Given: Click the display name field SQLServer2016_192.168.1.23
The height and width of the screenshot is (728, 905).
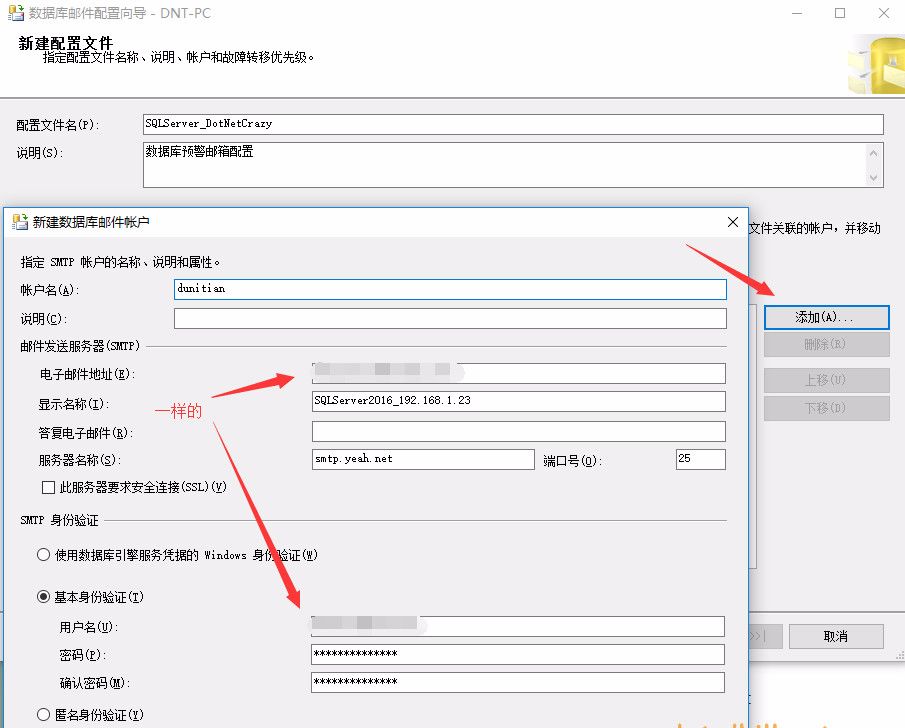Looking at the screenshot, I should click(x=518, y=401).
